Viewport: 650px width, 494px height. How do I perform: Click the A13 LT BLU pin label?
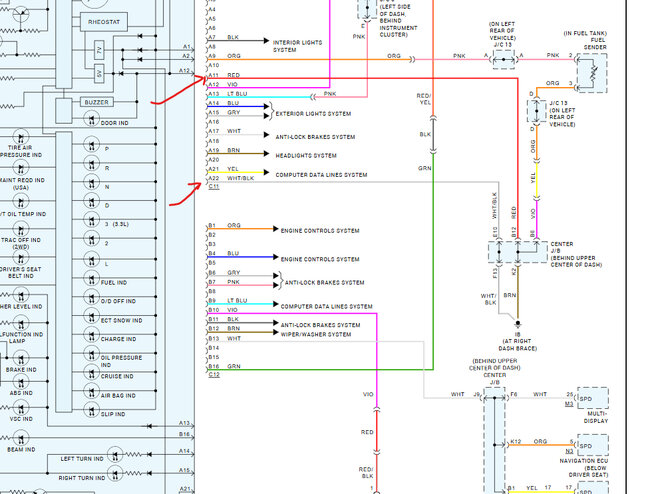[228, 94]
